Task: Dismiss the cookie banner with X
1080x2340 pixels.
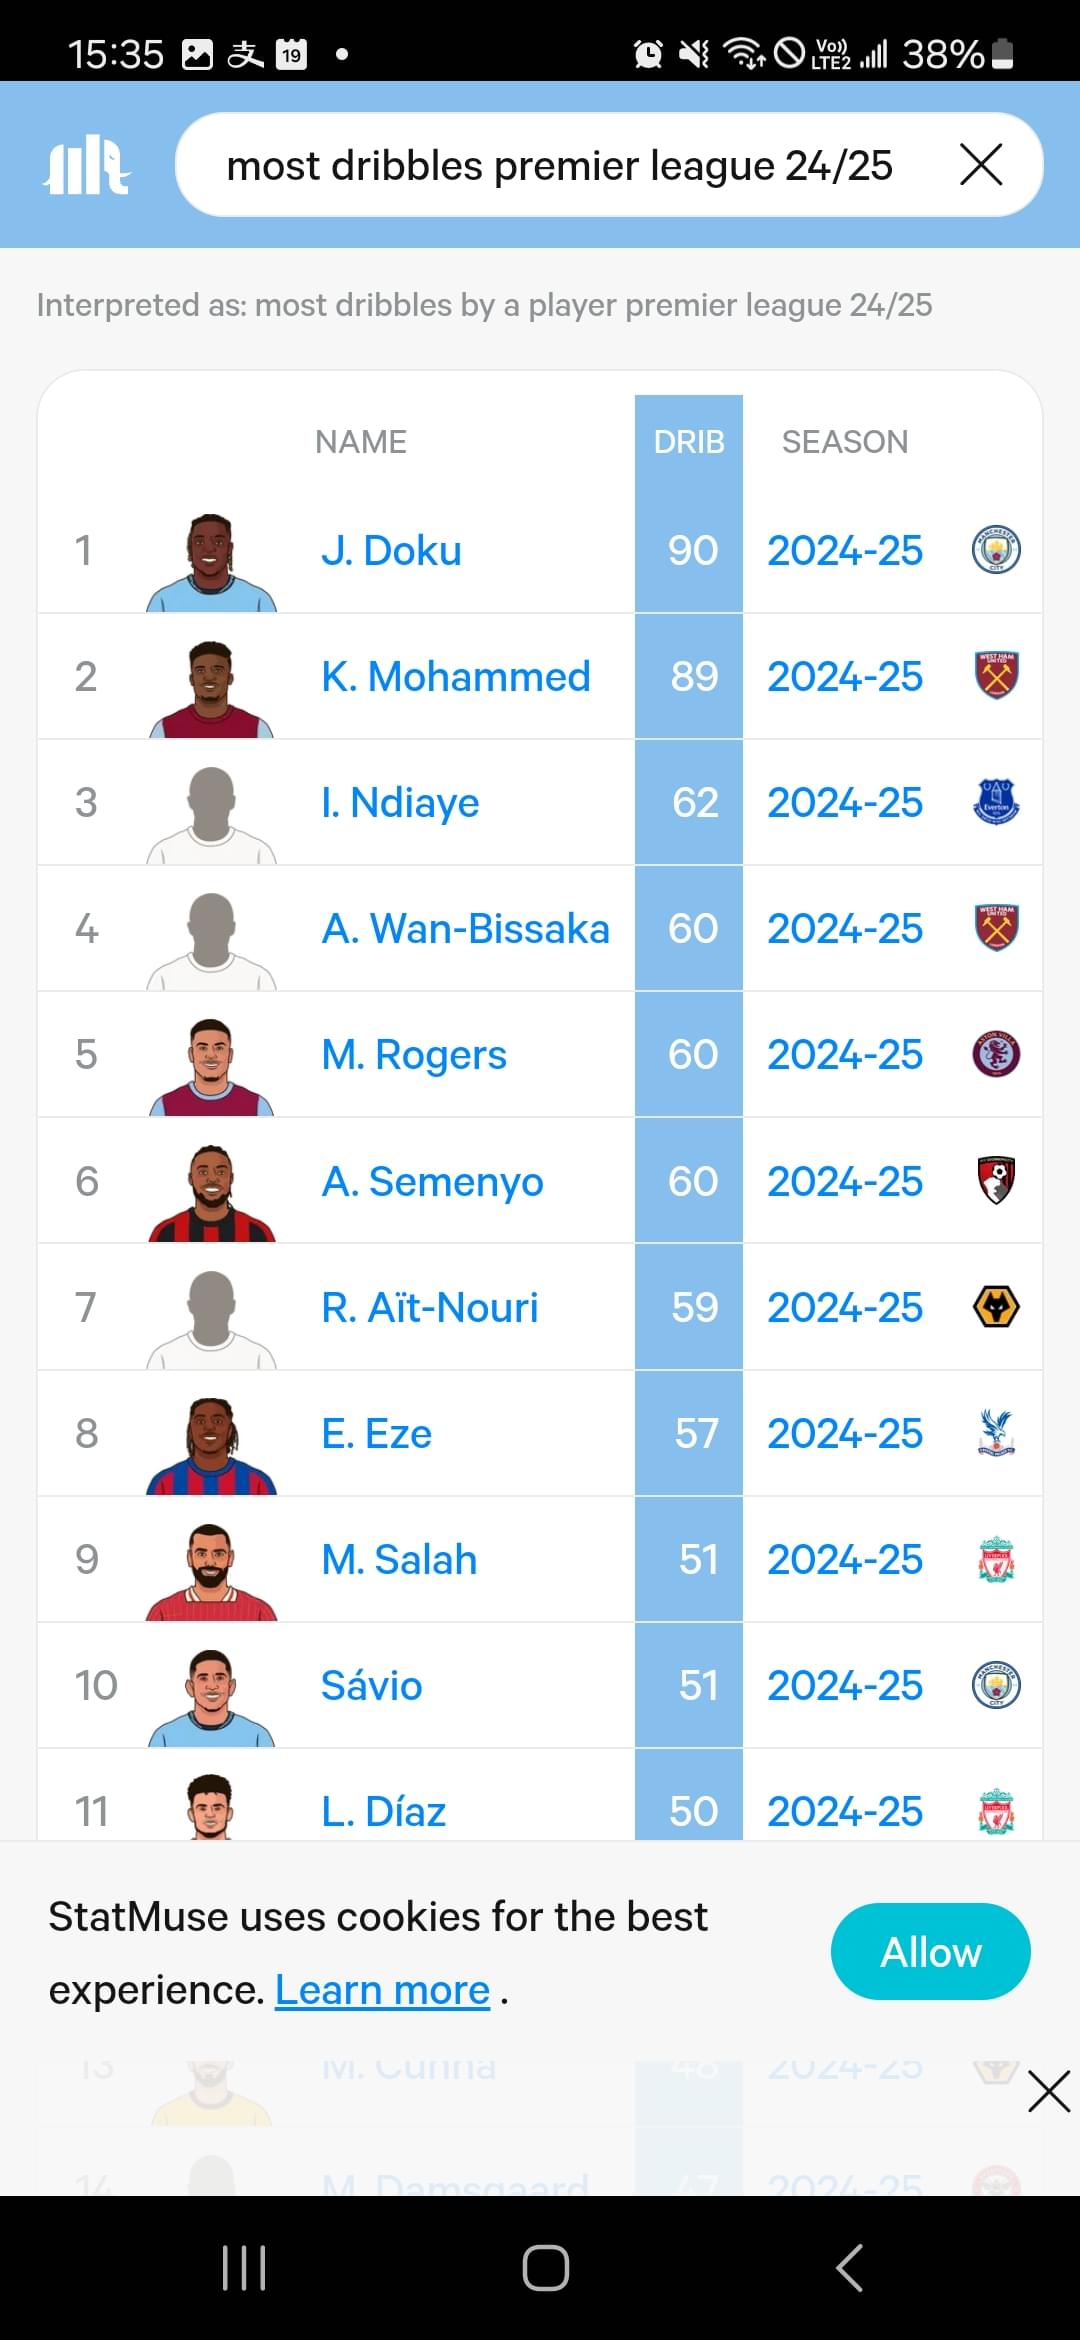Action: [1049, 2091]
